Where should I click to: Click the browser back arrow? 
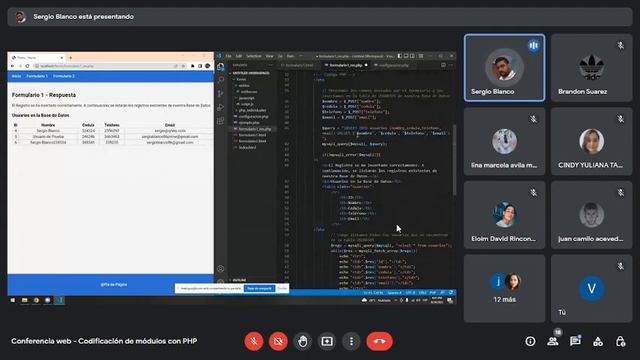tap(13, 66)
